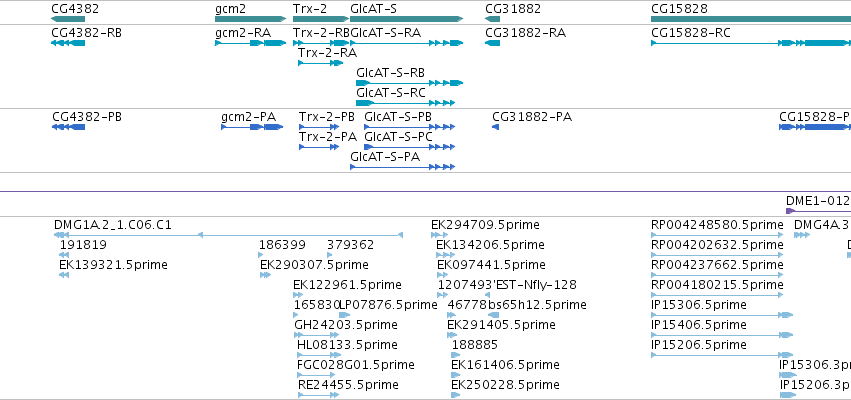Screen dimensions: 851x400
Task: Select the CG4382-RB transcript exon glyph
Action: click(68, 43)
